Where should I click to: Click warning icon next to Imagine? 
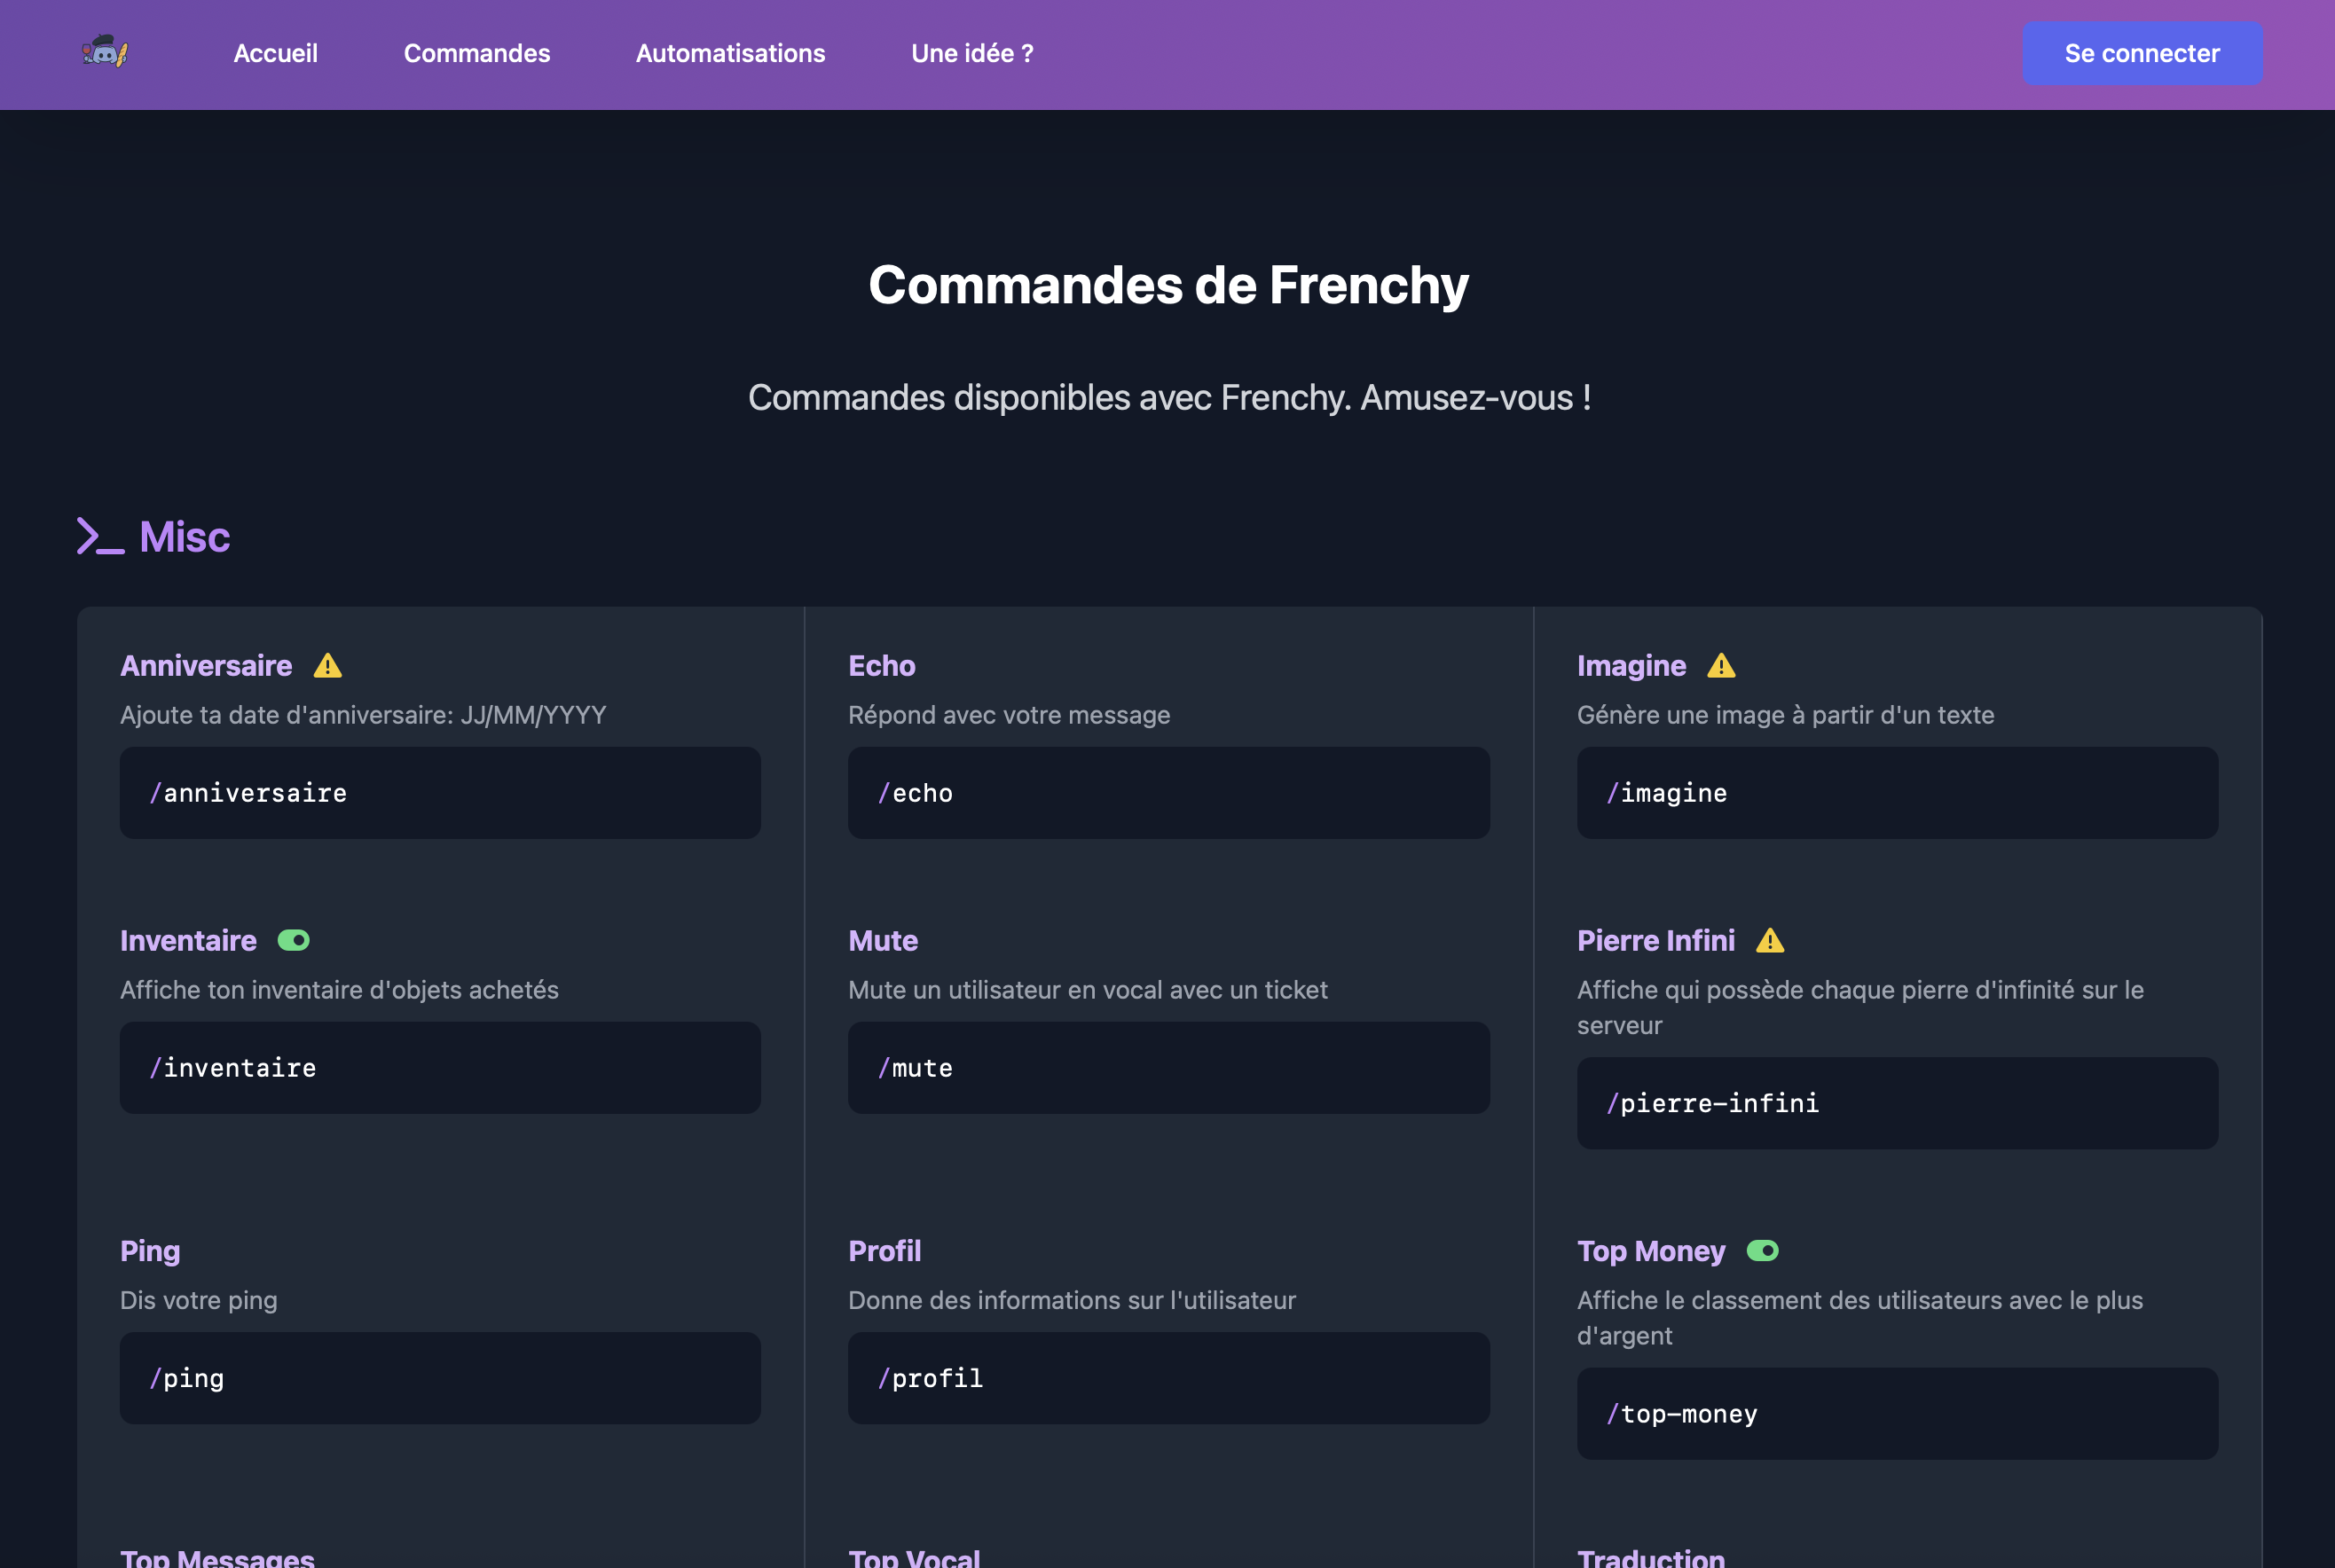click(1721, 666)
